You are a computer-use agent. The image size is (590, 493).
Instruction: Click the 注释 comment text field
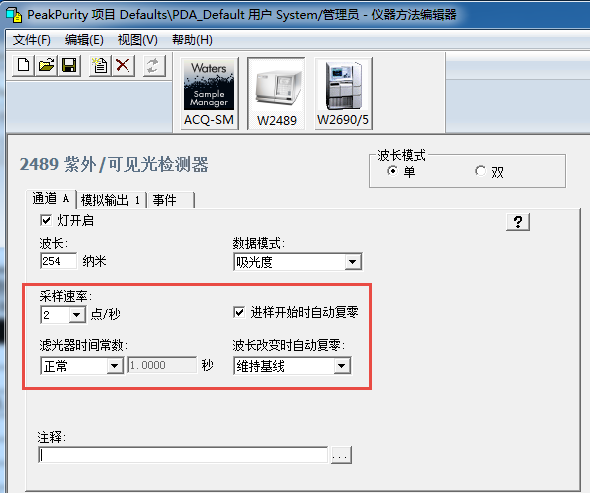183,455
